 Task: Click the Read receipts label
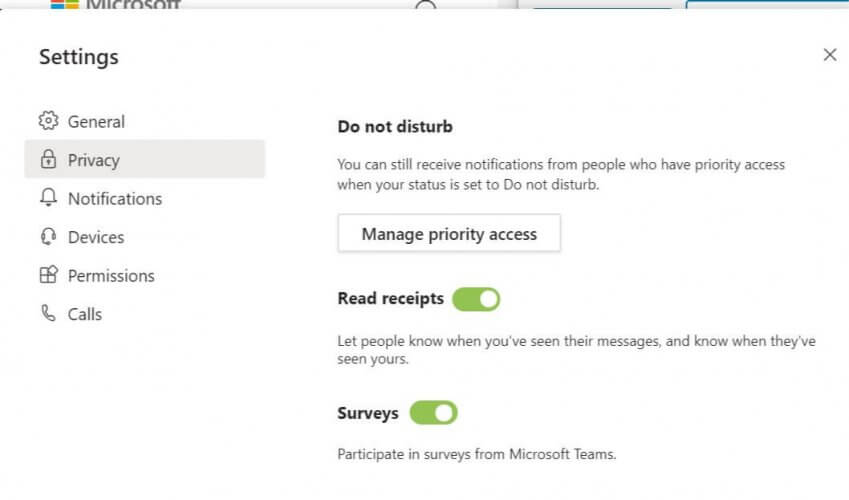coord(390,298)
